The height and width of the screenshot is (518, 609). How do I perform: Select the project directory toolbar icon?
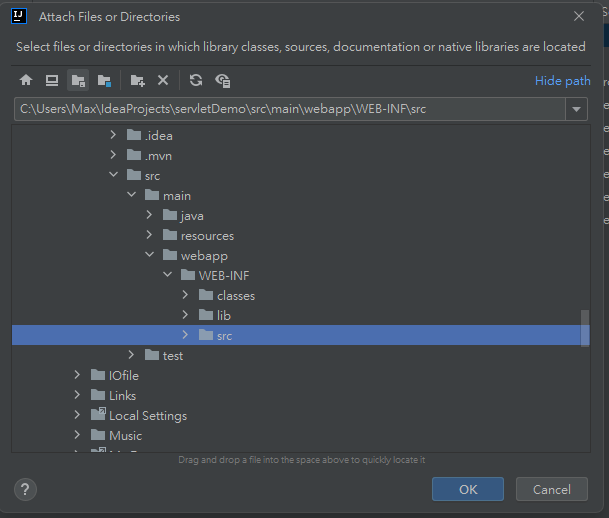click(78, 80)
